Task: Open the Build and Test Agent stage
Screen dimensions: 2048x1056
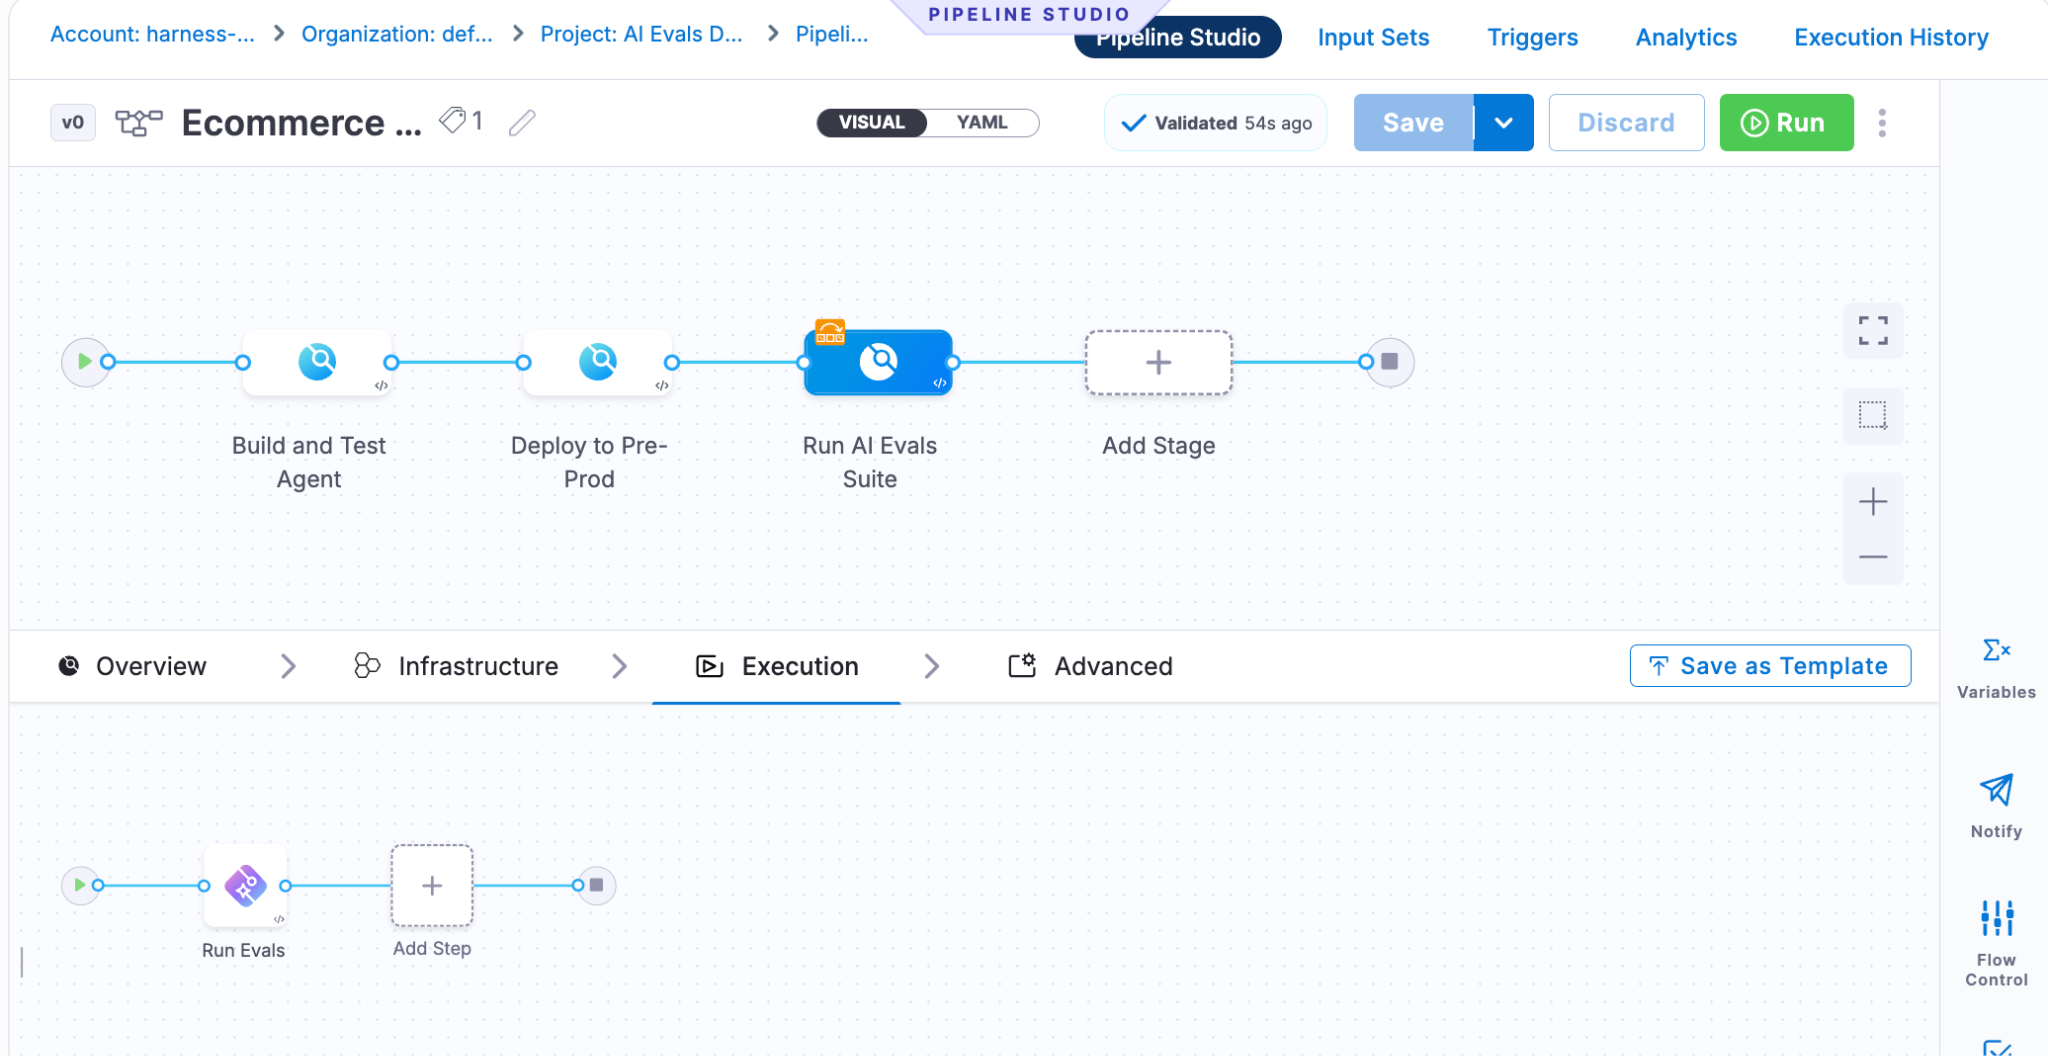Action: (317, 362)
